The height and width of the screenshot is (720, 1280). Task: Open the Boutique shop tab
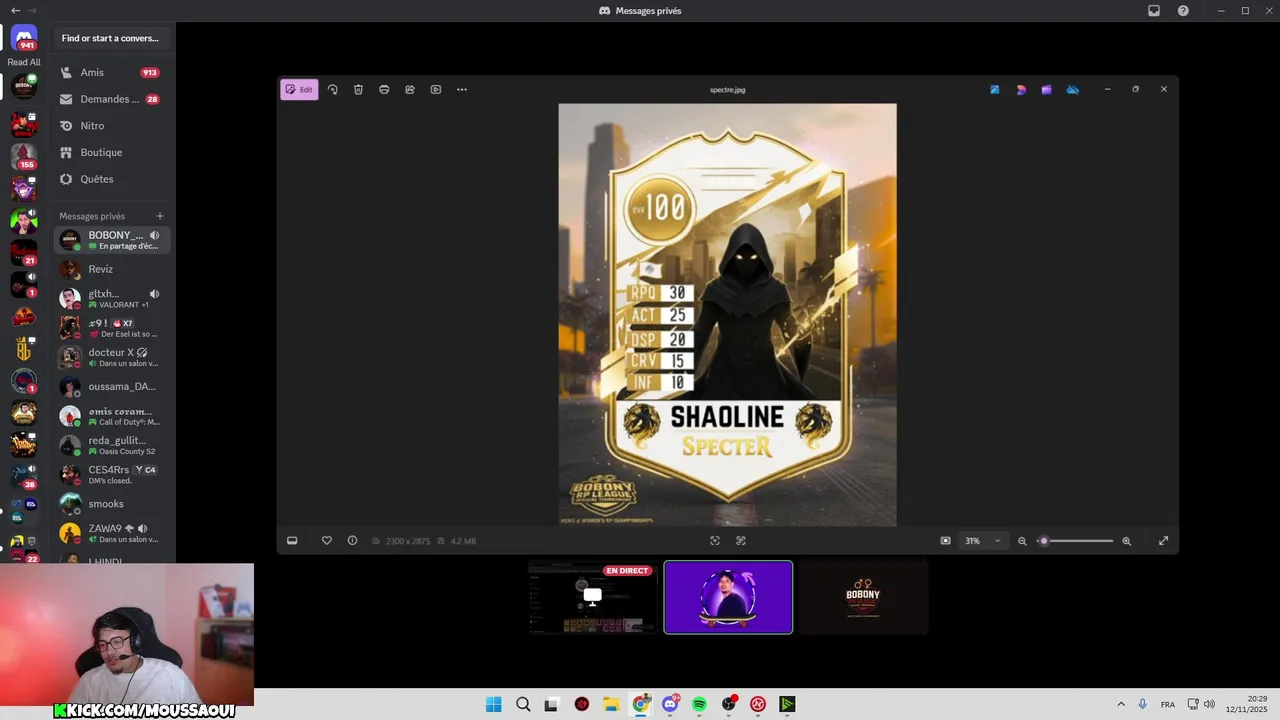click(111, 152)
